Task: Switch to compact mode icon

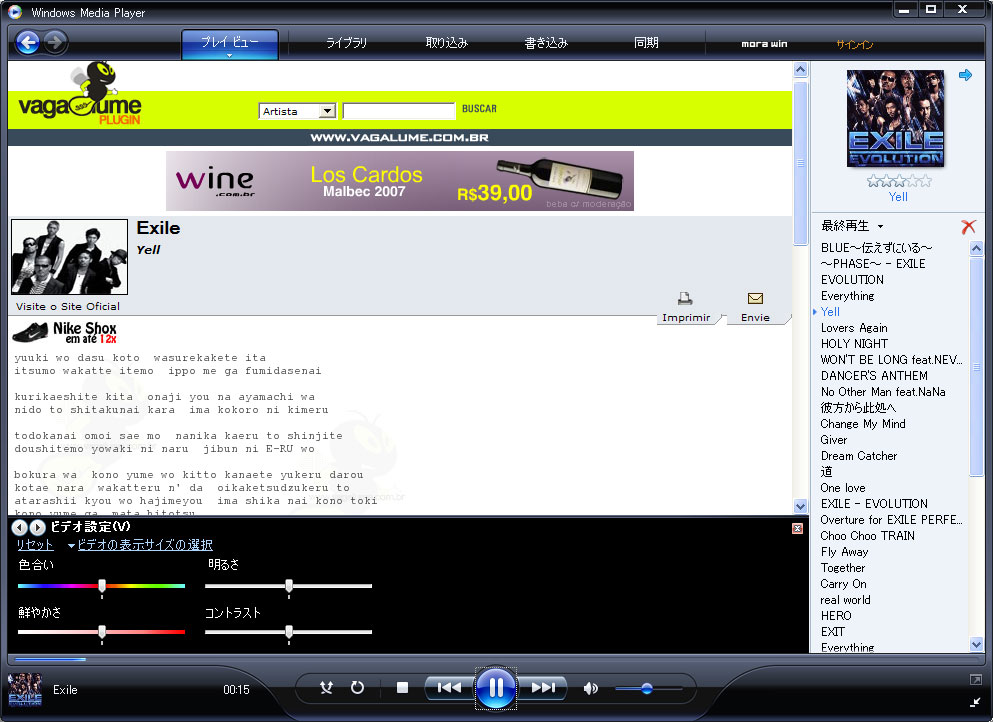Action: point(975,702)
